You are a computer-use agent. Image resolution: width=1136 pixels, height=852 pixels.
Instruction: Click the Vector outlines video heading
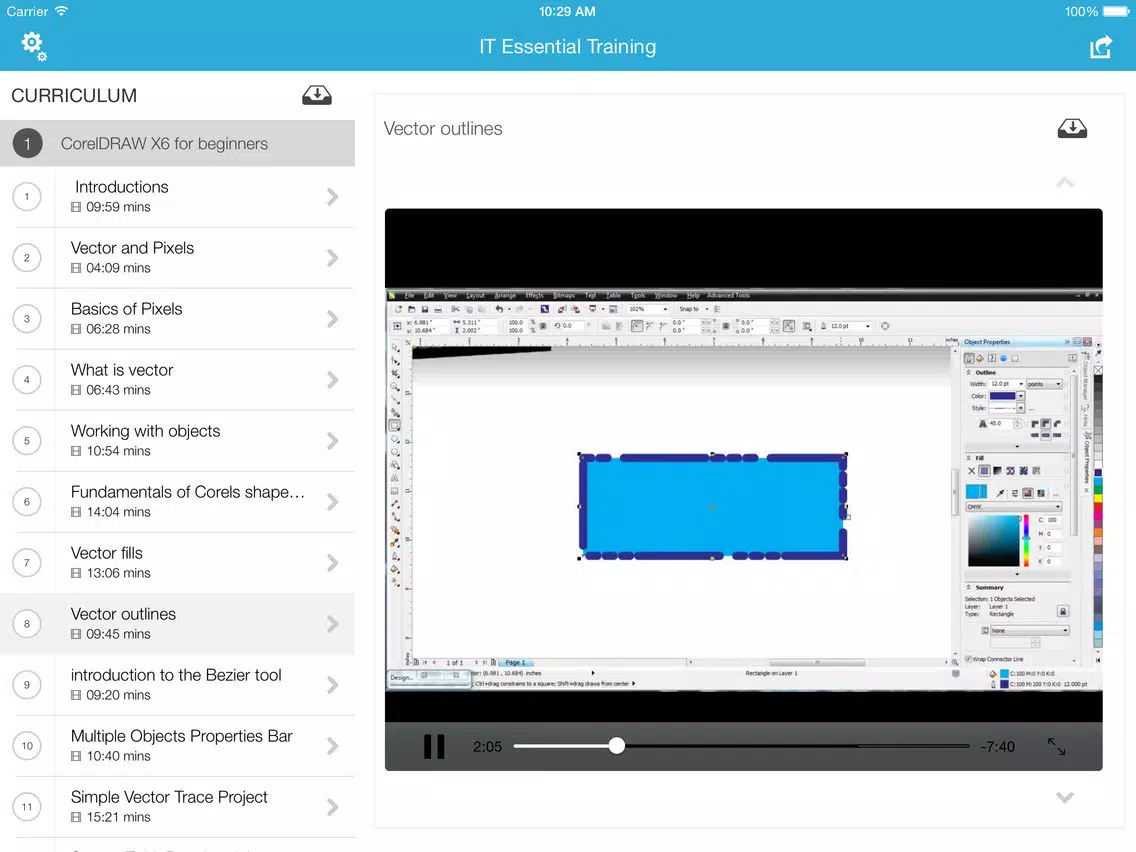[x=443, y=128]
